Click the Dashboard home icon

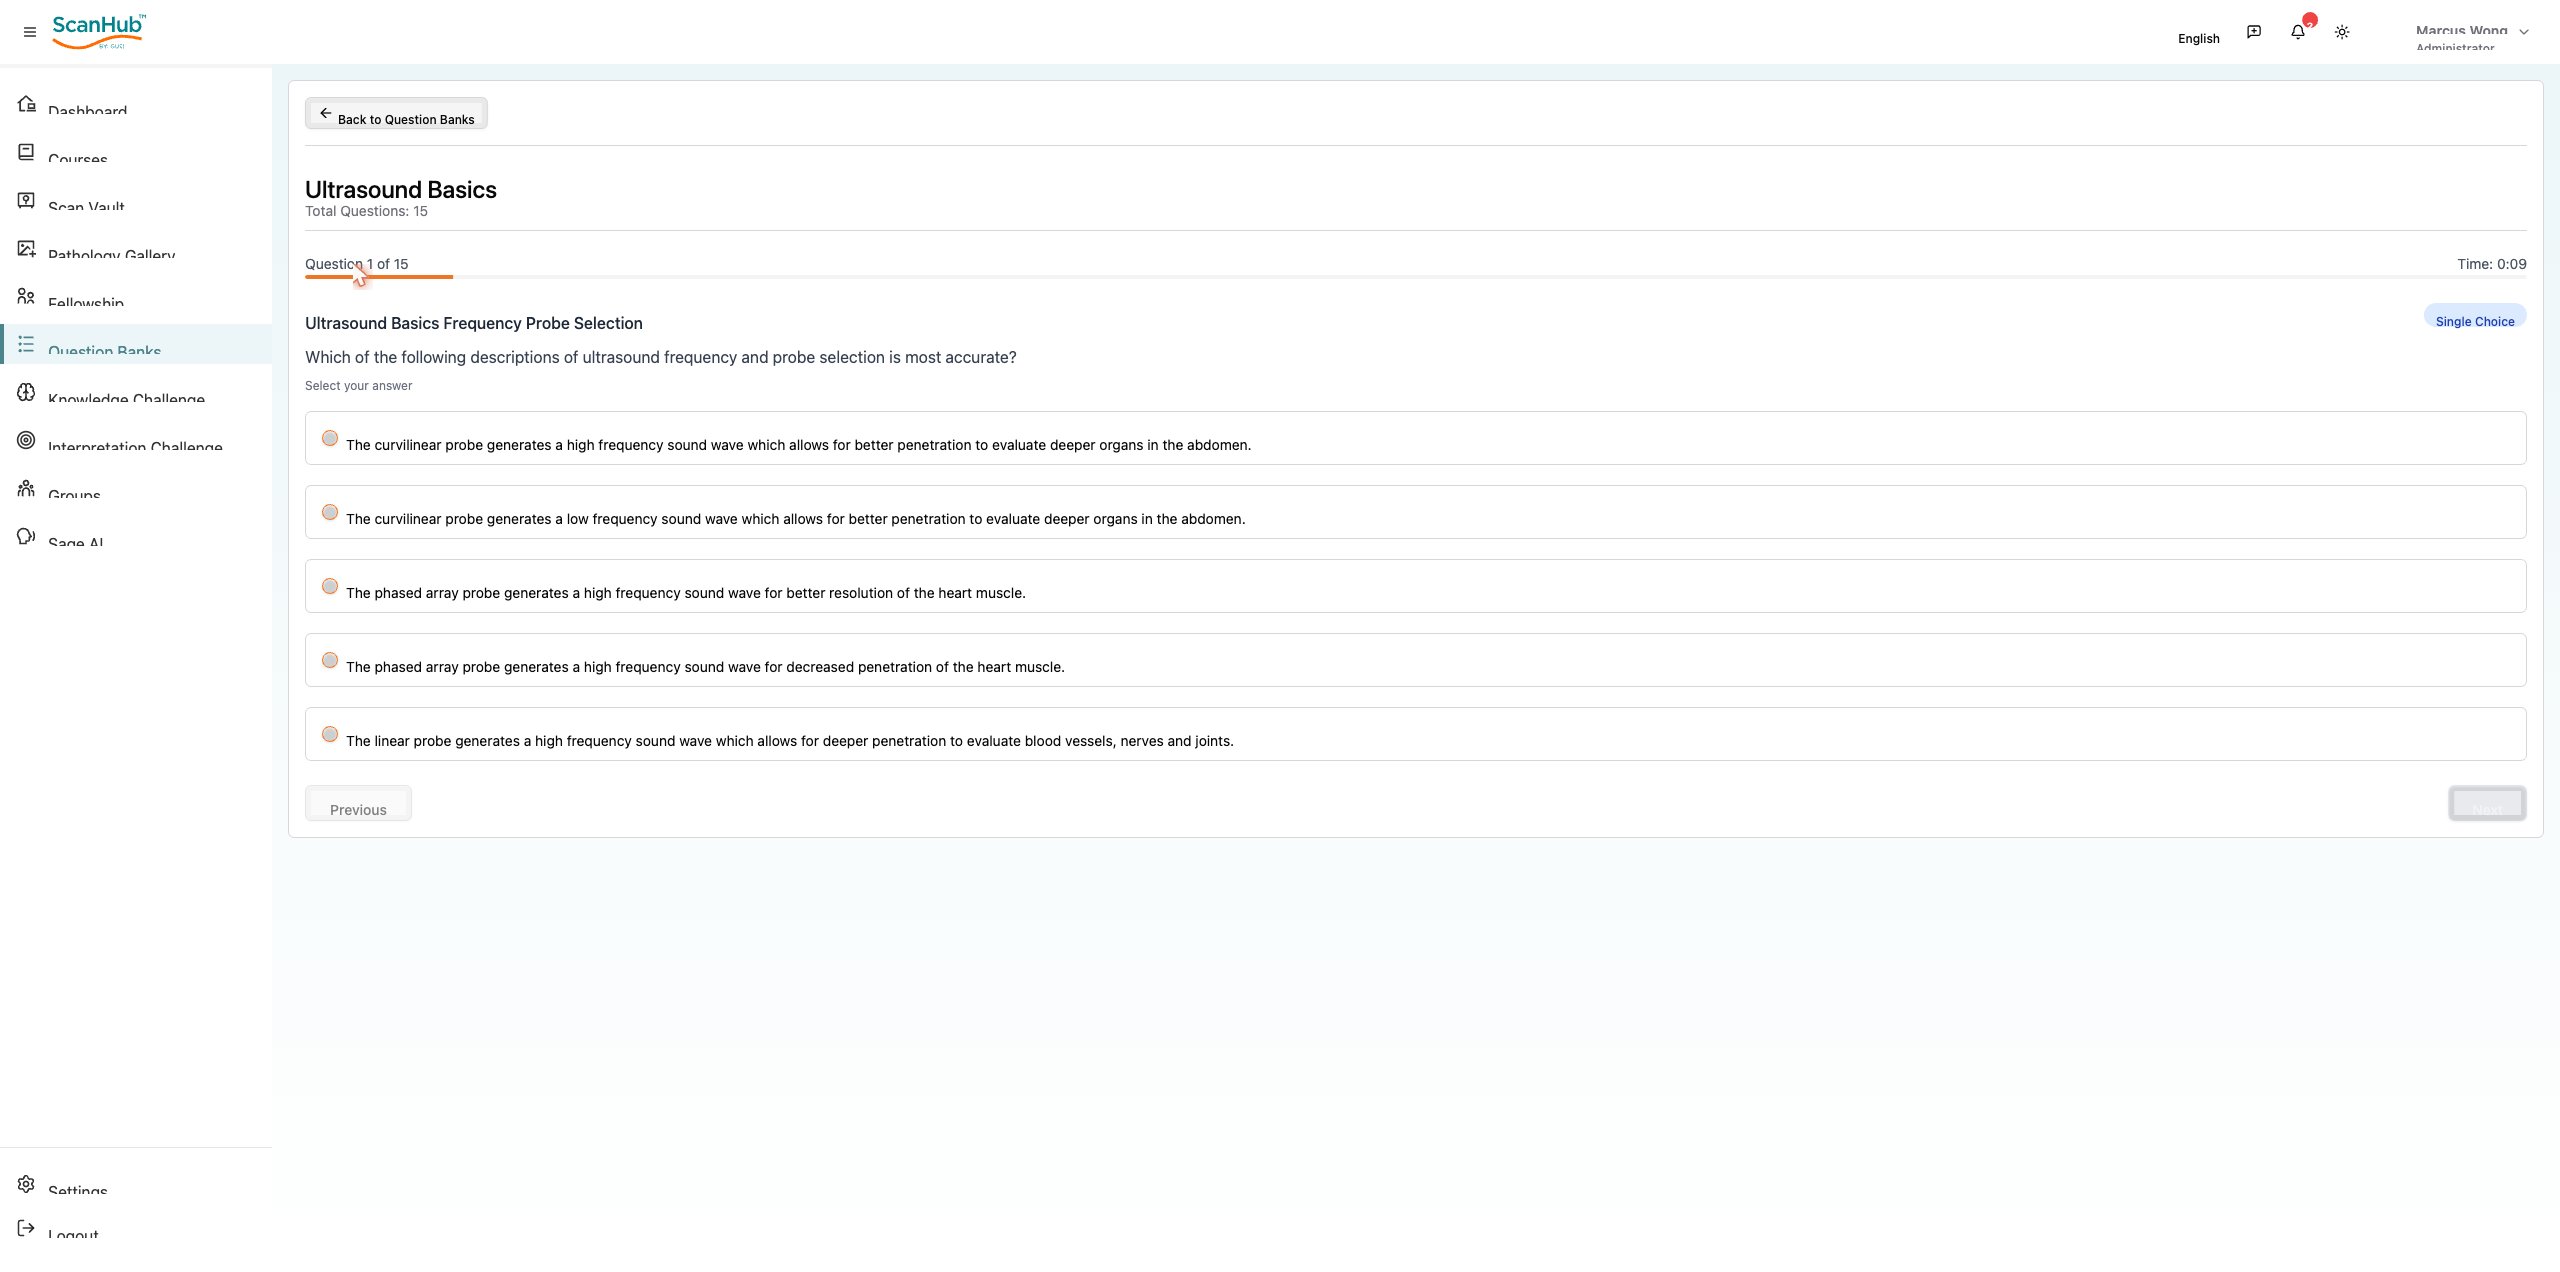27,104
